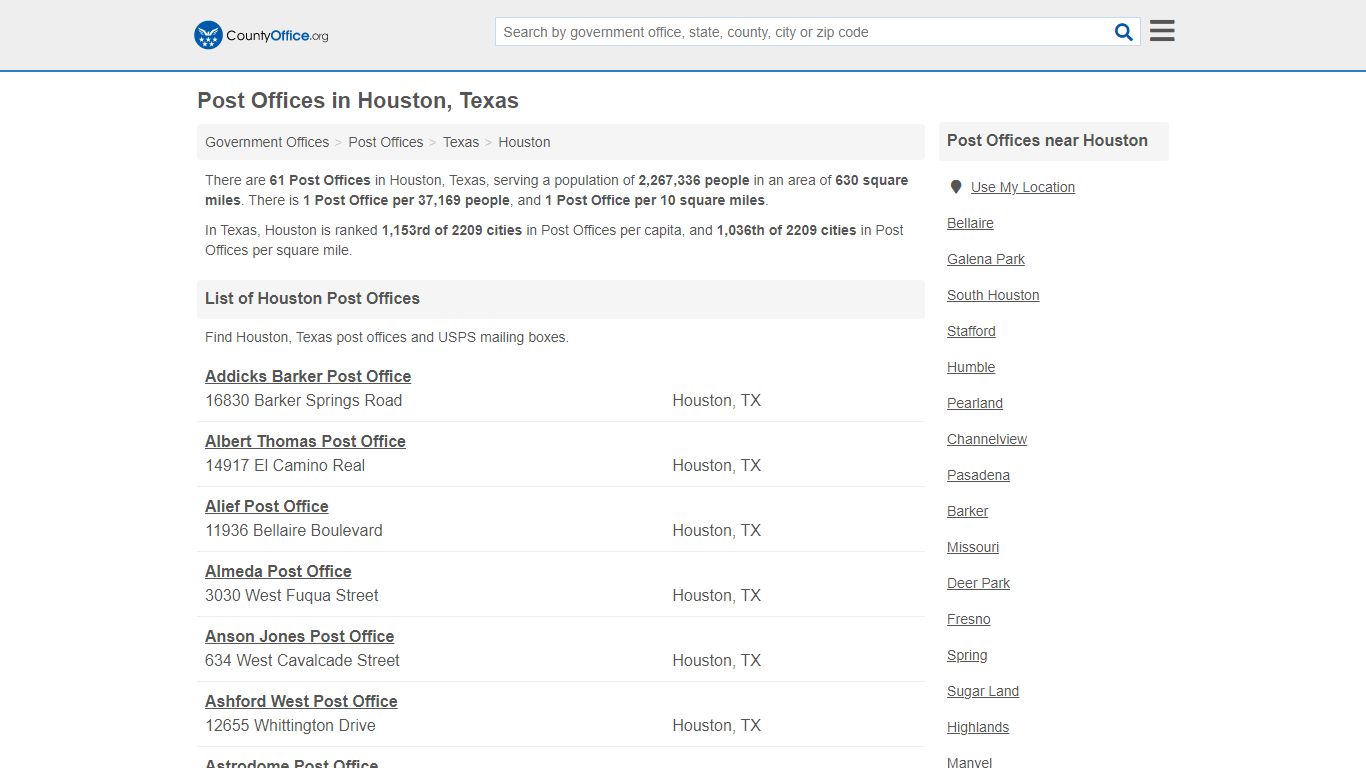Open Galena Park post offices
This screenshot has height=768, width=1366.
coord(986,259)
